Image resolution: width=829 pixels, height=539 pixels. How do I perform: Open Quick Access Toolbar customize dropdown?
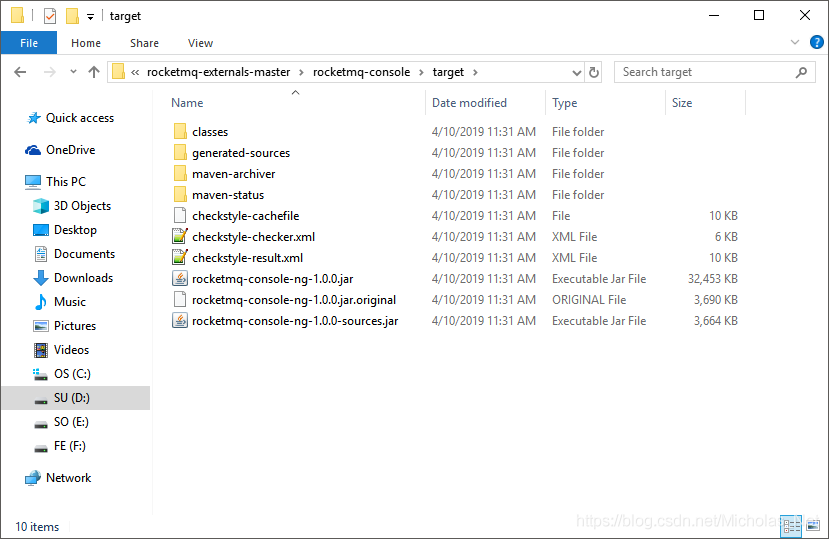[90, 17]
